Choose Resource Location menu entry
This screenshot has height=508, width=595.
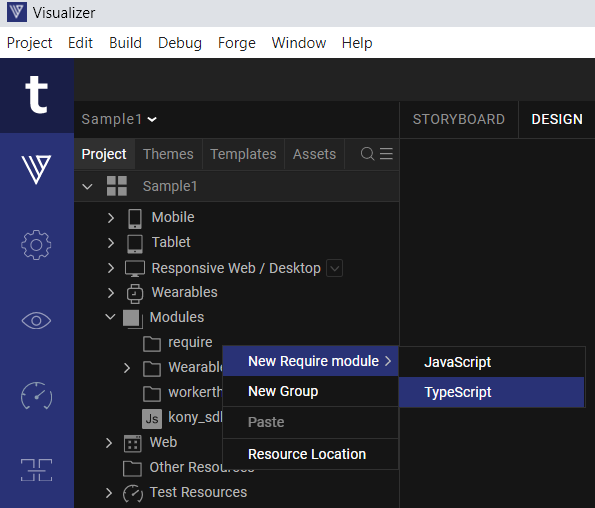pyautogui.click(x=310, y=454)
